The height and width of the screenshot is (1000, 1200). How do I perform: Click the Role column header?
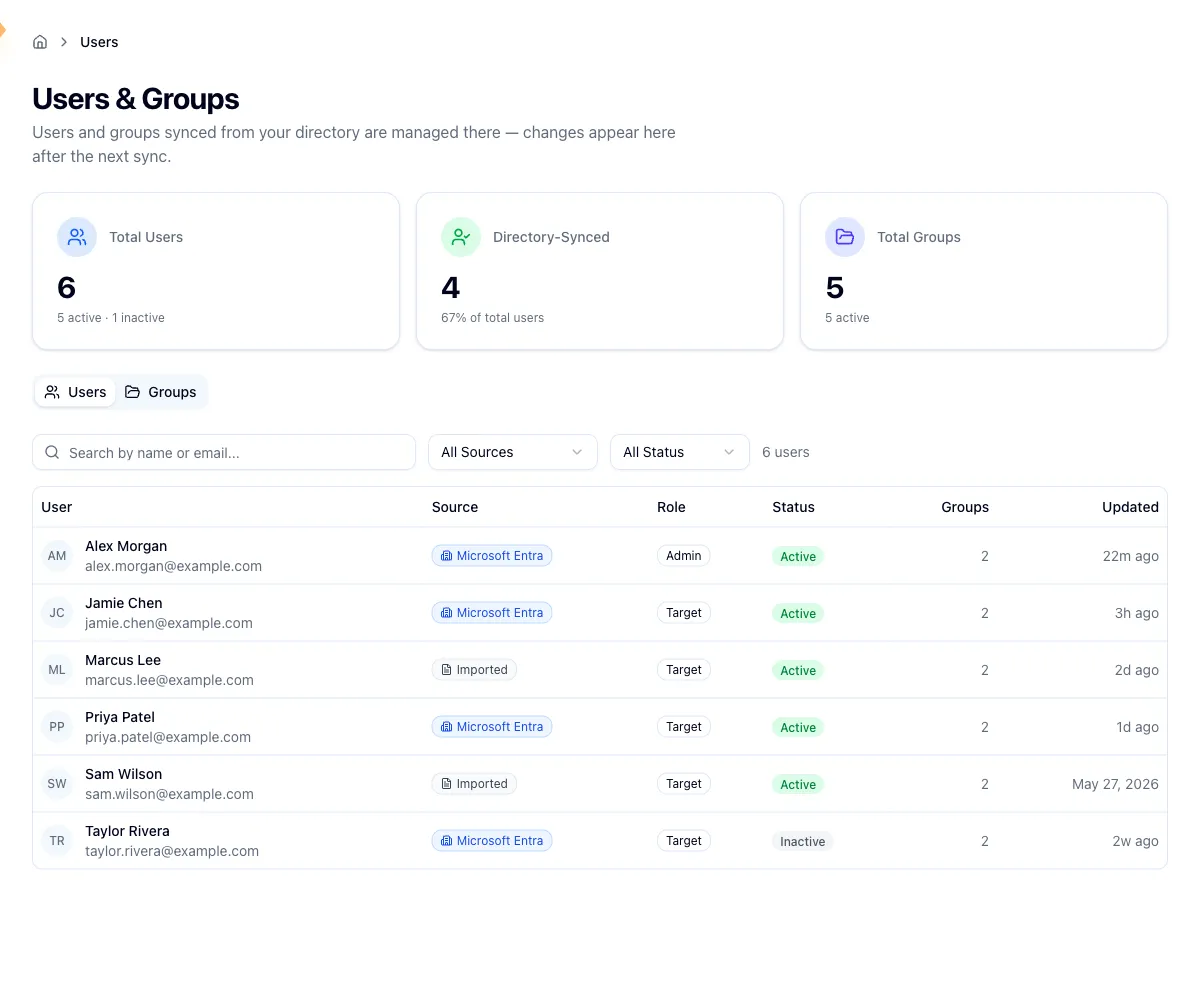tap(671, 507)
